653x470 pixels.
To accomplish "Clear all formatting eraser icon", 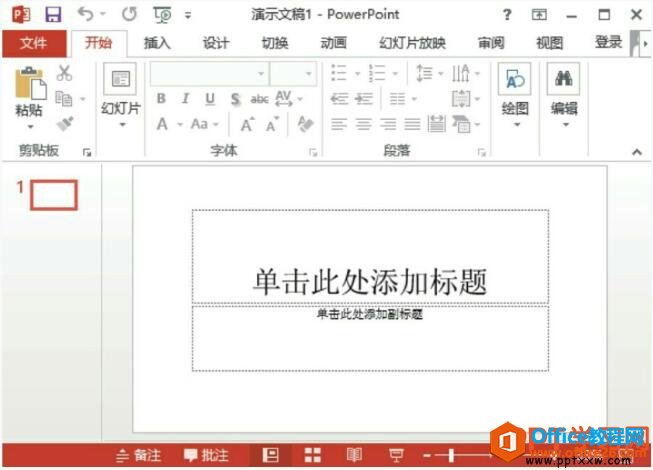I will (x=305, y=124).
